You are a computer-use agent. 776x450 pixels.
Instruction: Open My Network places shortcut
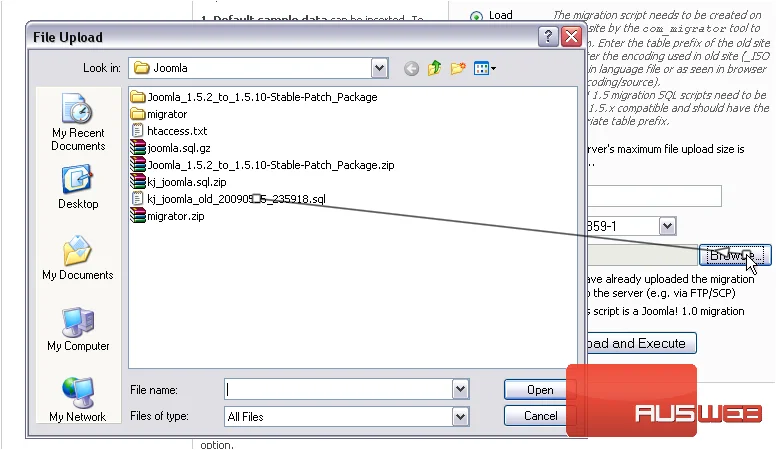click(78, 400)
